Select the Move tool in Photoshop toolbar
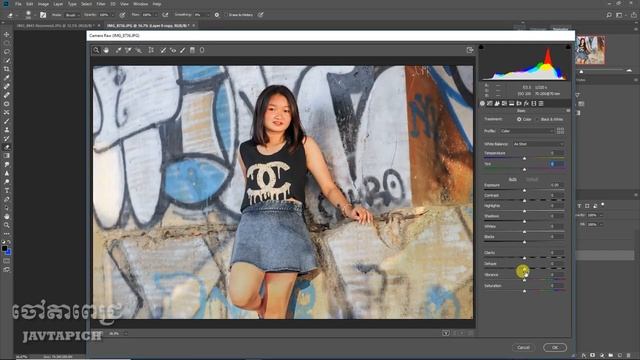Viewport: 640px width, 360px height. pos(7,35)
